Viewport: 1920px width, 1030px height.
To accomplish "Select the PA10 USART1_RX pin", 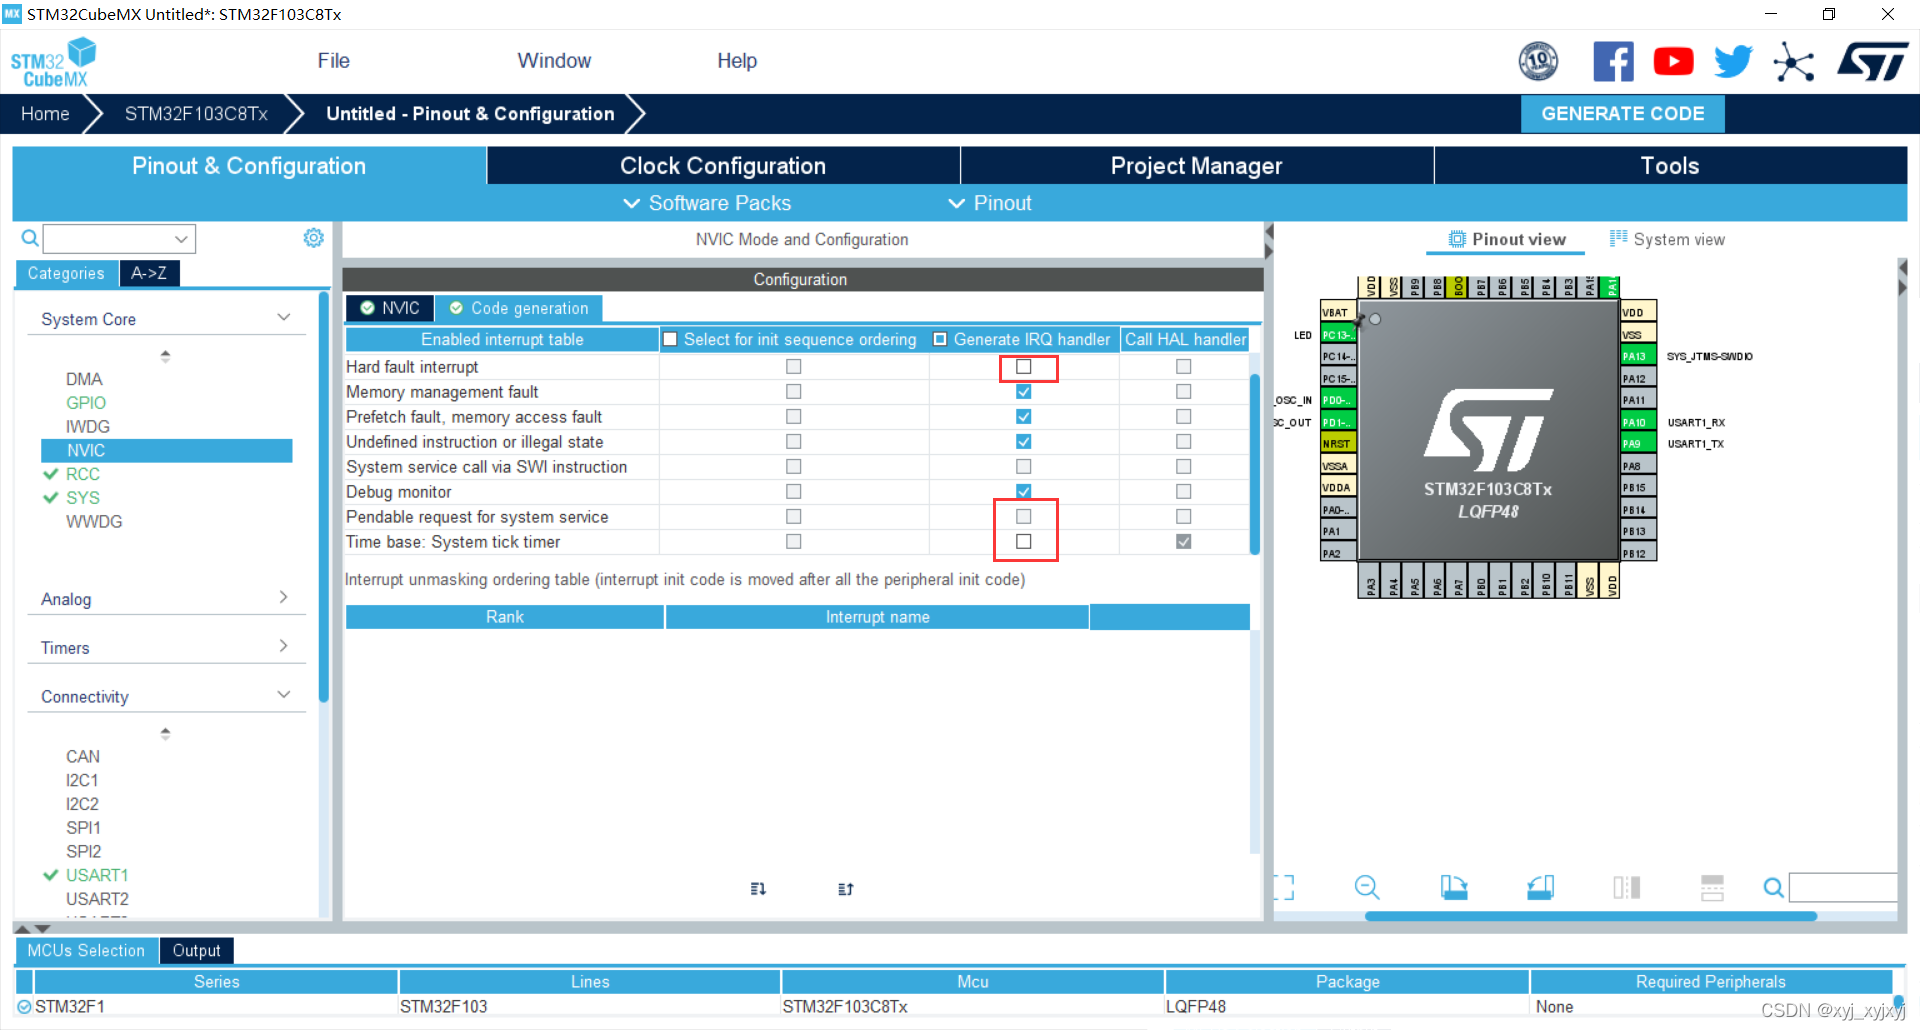I will (1638, 422).
